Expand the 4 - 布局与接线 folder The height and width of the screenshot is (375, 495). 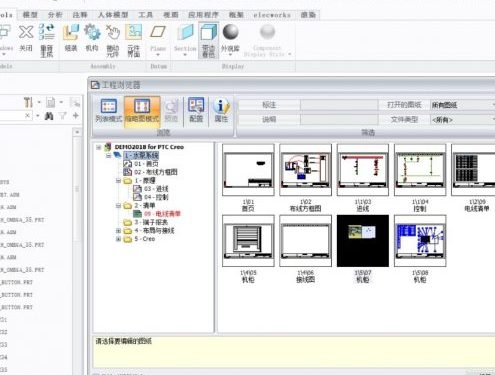118,230
